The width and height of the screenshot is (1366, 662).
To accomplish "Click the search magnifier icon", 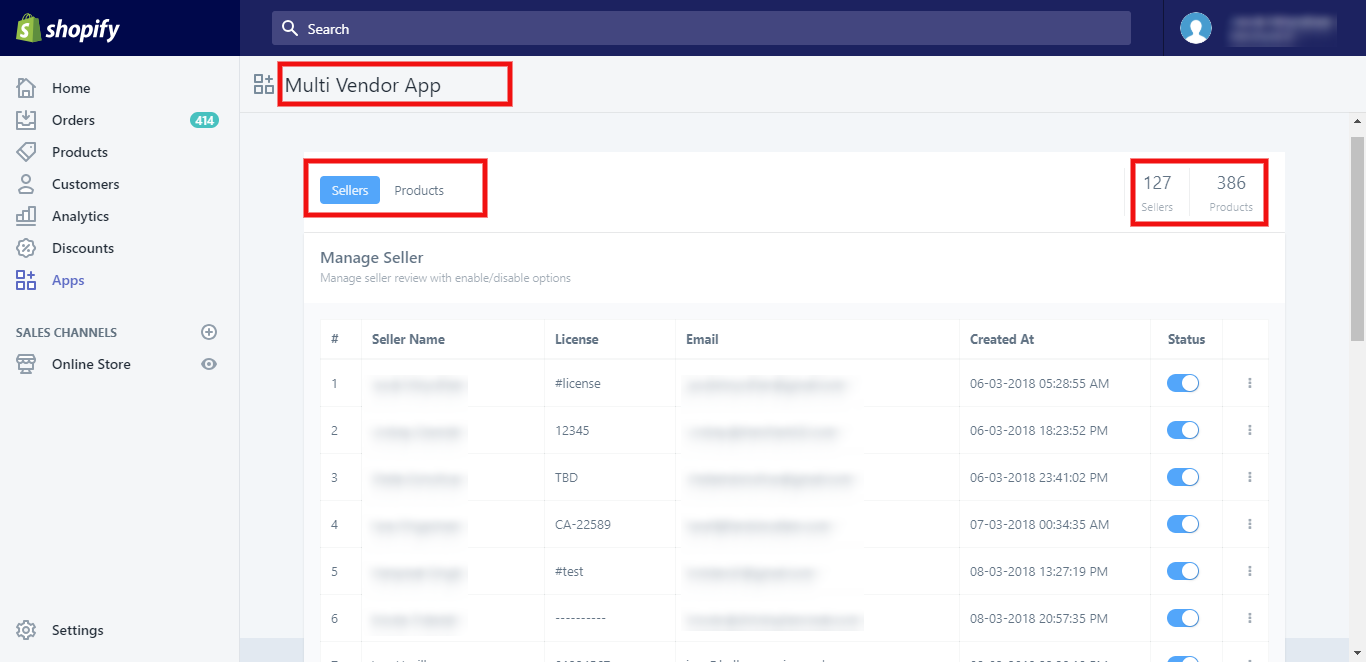I will (290, 28).
